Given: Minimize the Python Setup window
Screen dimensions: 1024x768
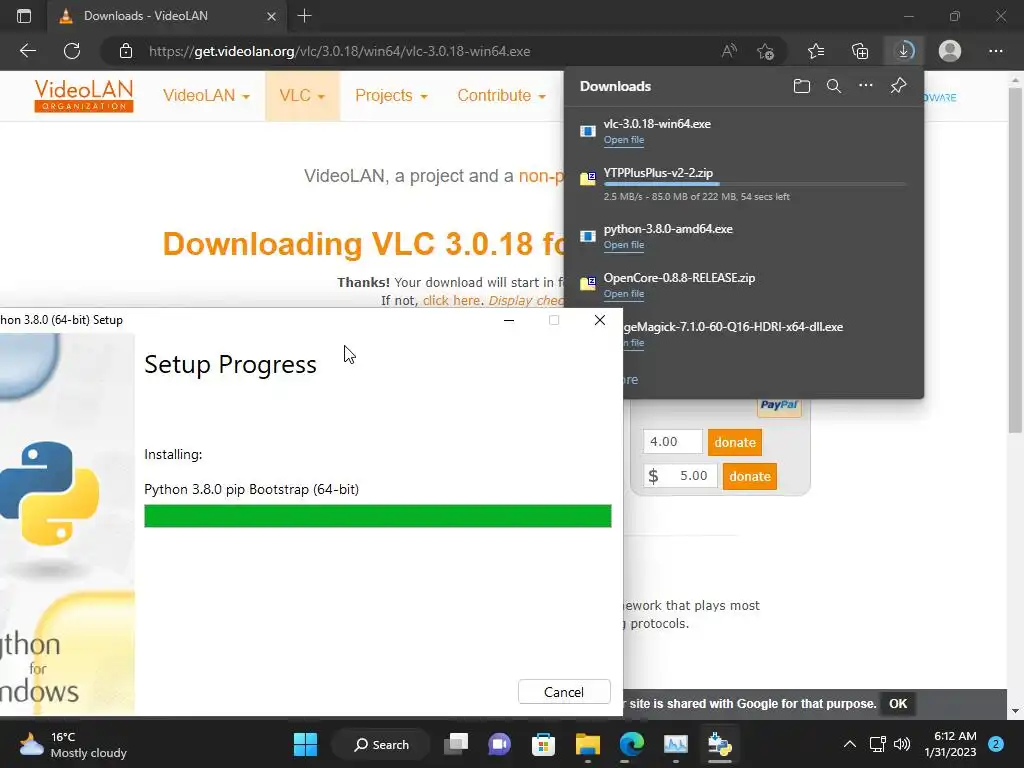Looking at the screenshot, I should pos(509,320).
